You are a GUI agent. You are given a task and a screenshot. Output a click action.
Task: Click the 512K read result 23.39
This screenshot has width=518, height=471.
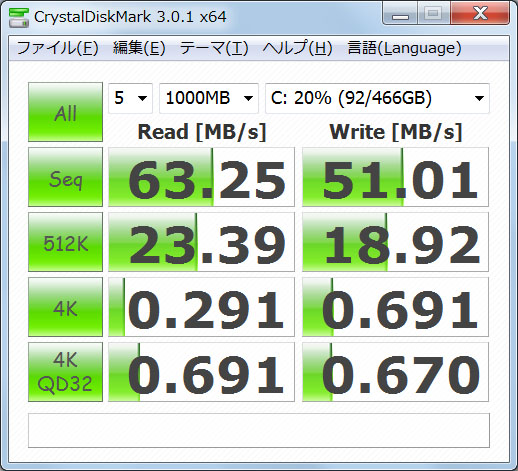[x=201, y=242]
